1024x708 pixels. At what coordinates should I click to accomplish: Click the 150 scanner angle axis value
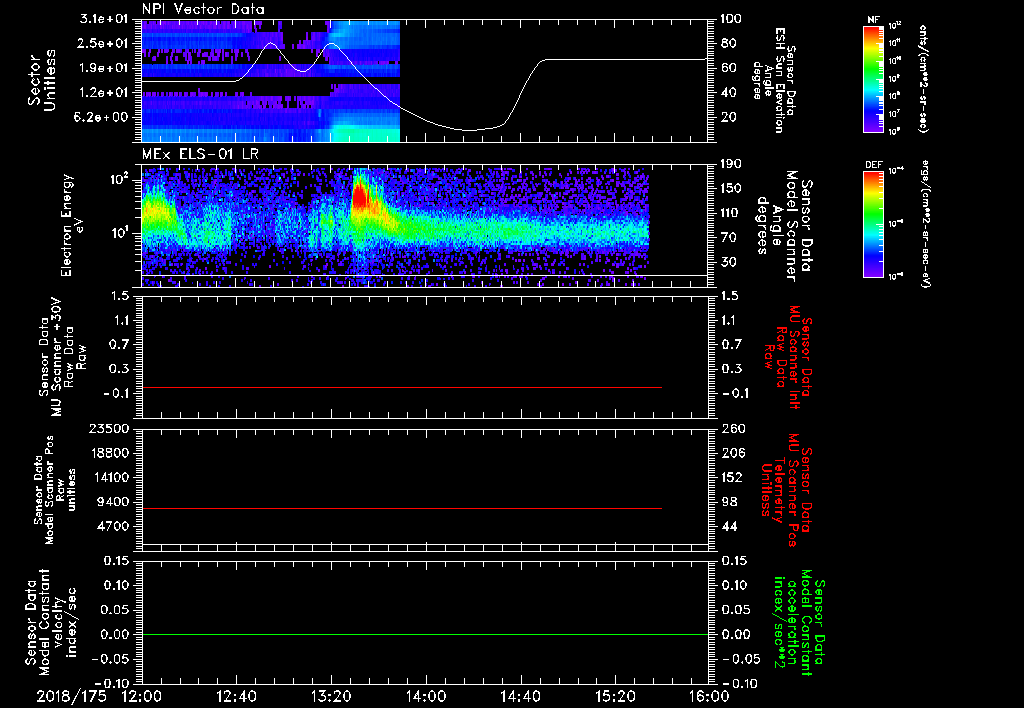731,188
